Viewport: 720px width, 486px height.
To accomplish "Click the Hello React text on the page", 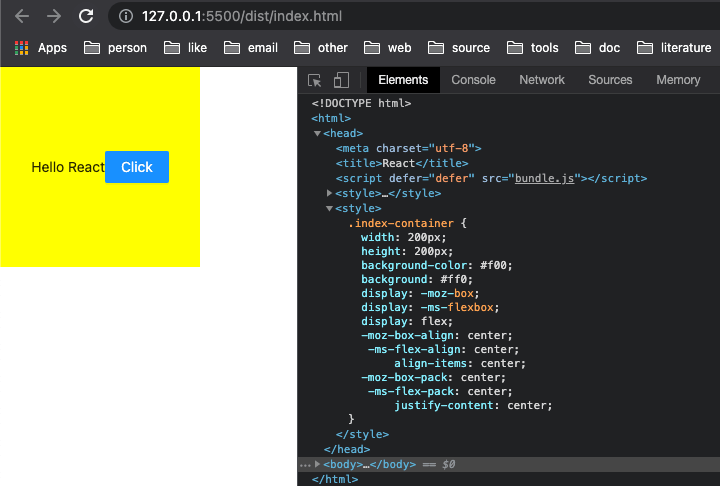I will [68, 167].
